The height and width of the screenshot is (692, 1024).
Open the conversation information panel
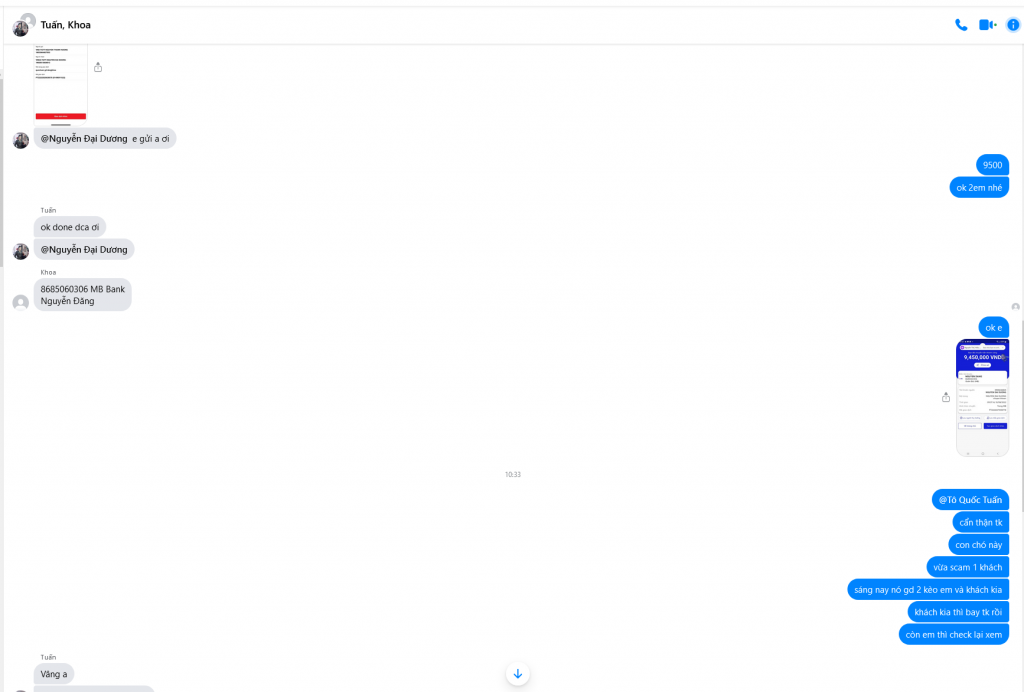coord(1013,25)
